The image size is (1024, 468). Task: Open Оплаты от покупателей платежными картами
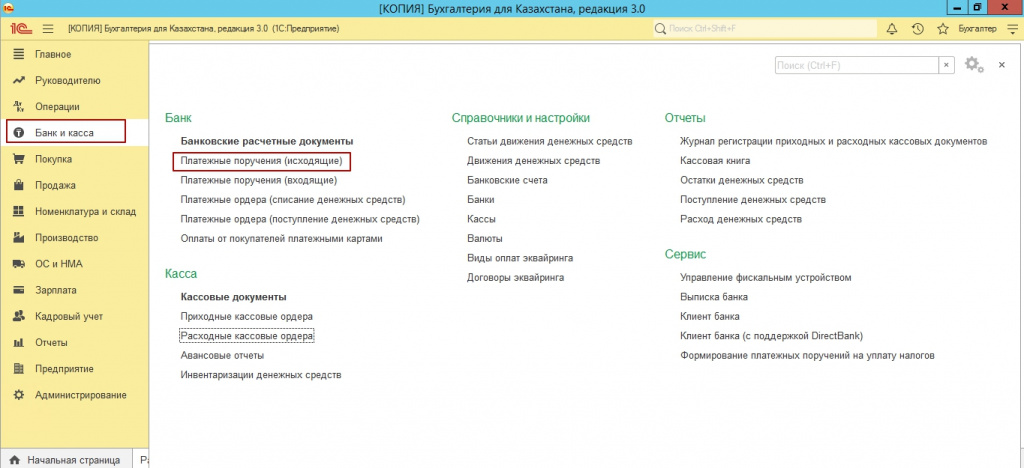(x=281, y=239)
